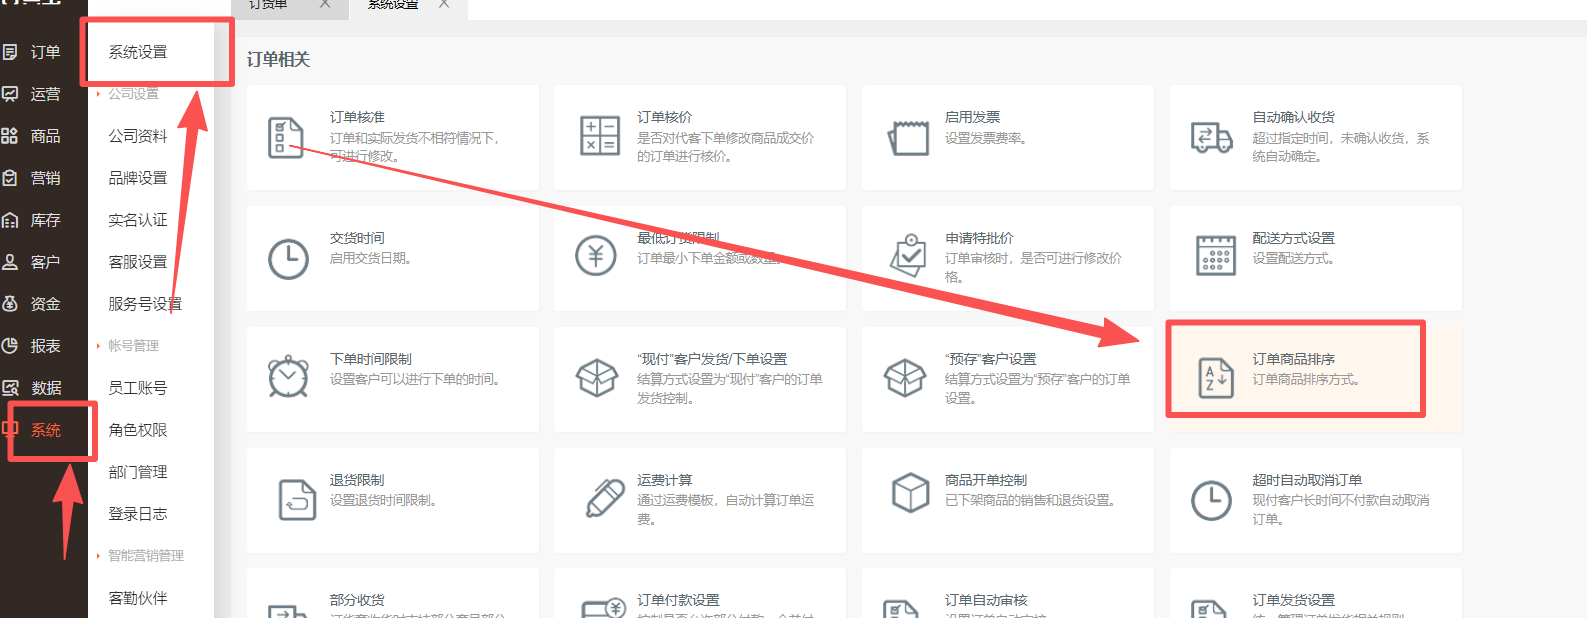Open the 客服设置 page
Image resolution: width=1587 pixels, height=618 pixels.
pos(138,262)
